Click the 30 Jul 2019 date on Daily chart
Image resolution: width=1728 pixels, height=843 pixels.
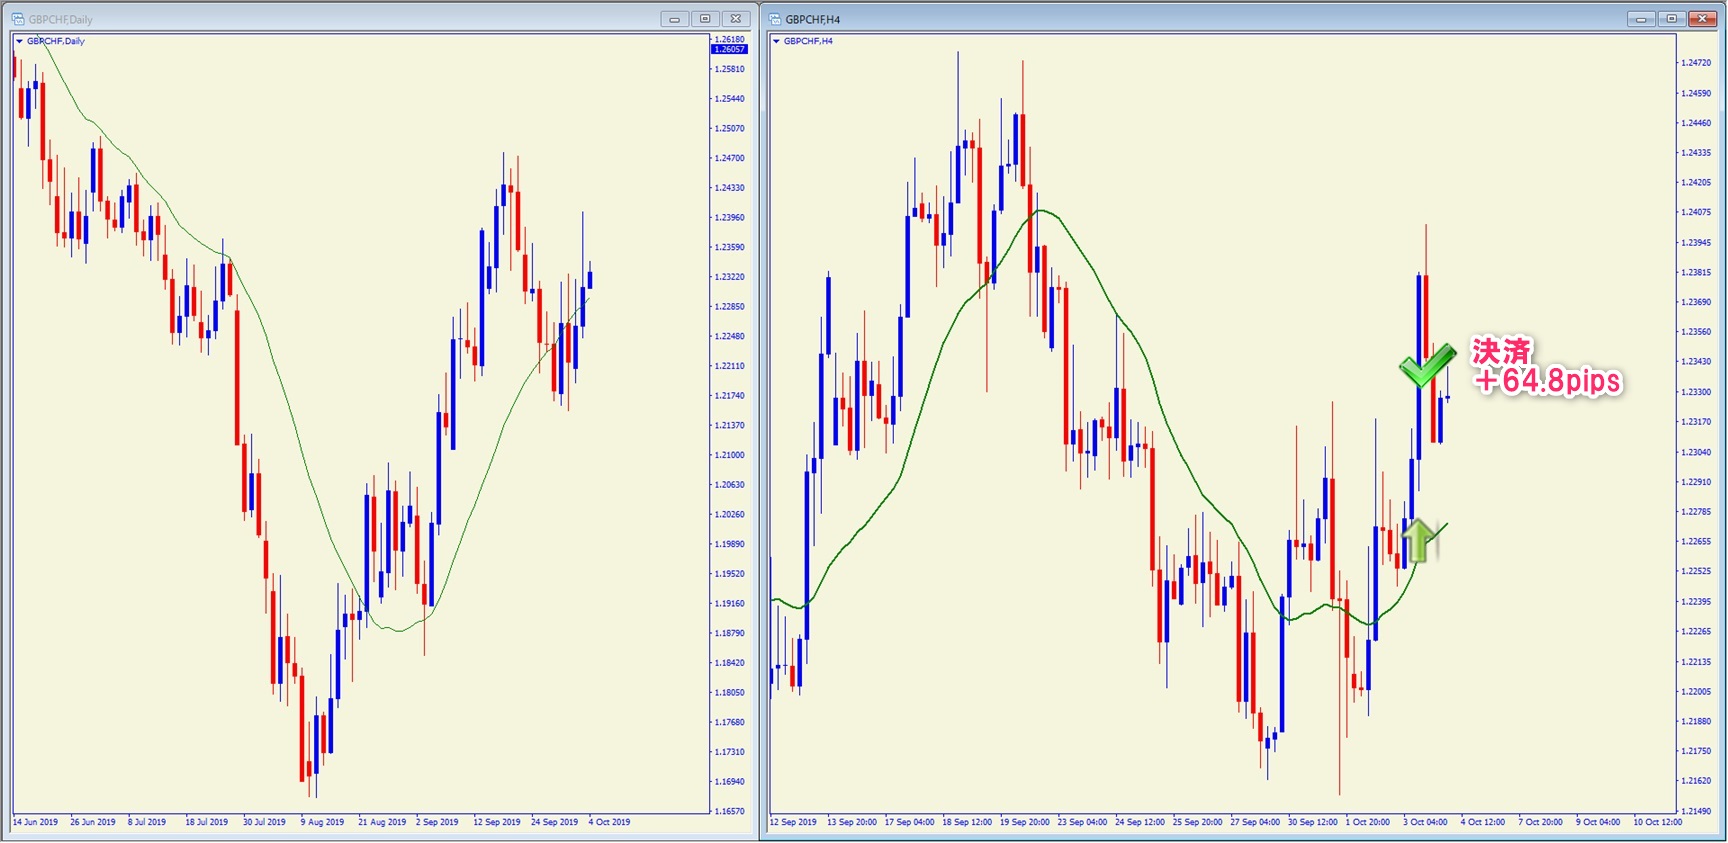[x=265, y=822]
